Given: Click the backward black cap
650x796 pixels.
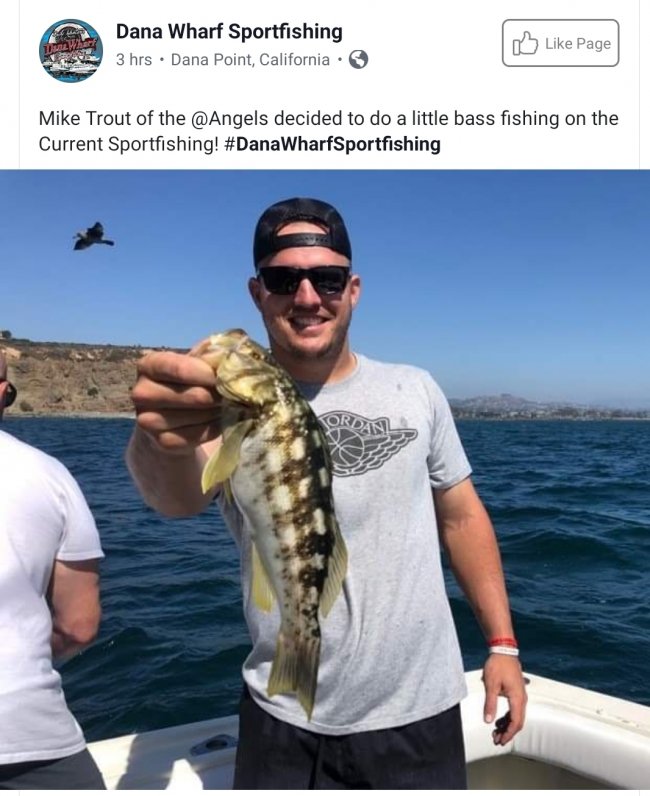Looking at the screenshot, I should pyautogui.click(x=302, y=229).
